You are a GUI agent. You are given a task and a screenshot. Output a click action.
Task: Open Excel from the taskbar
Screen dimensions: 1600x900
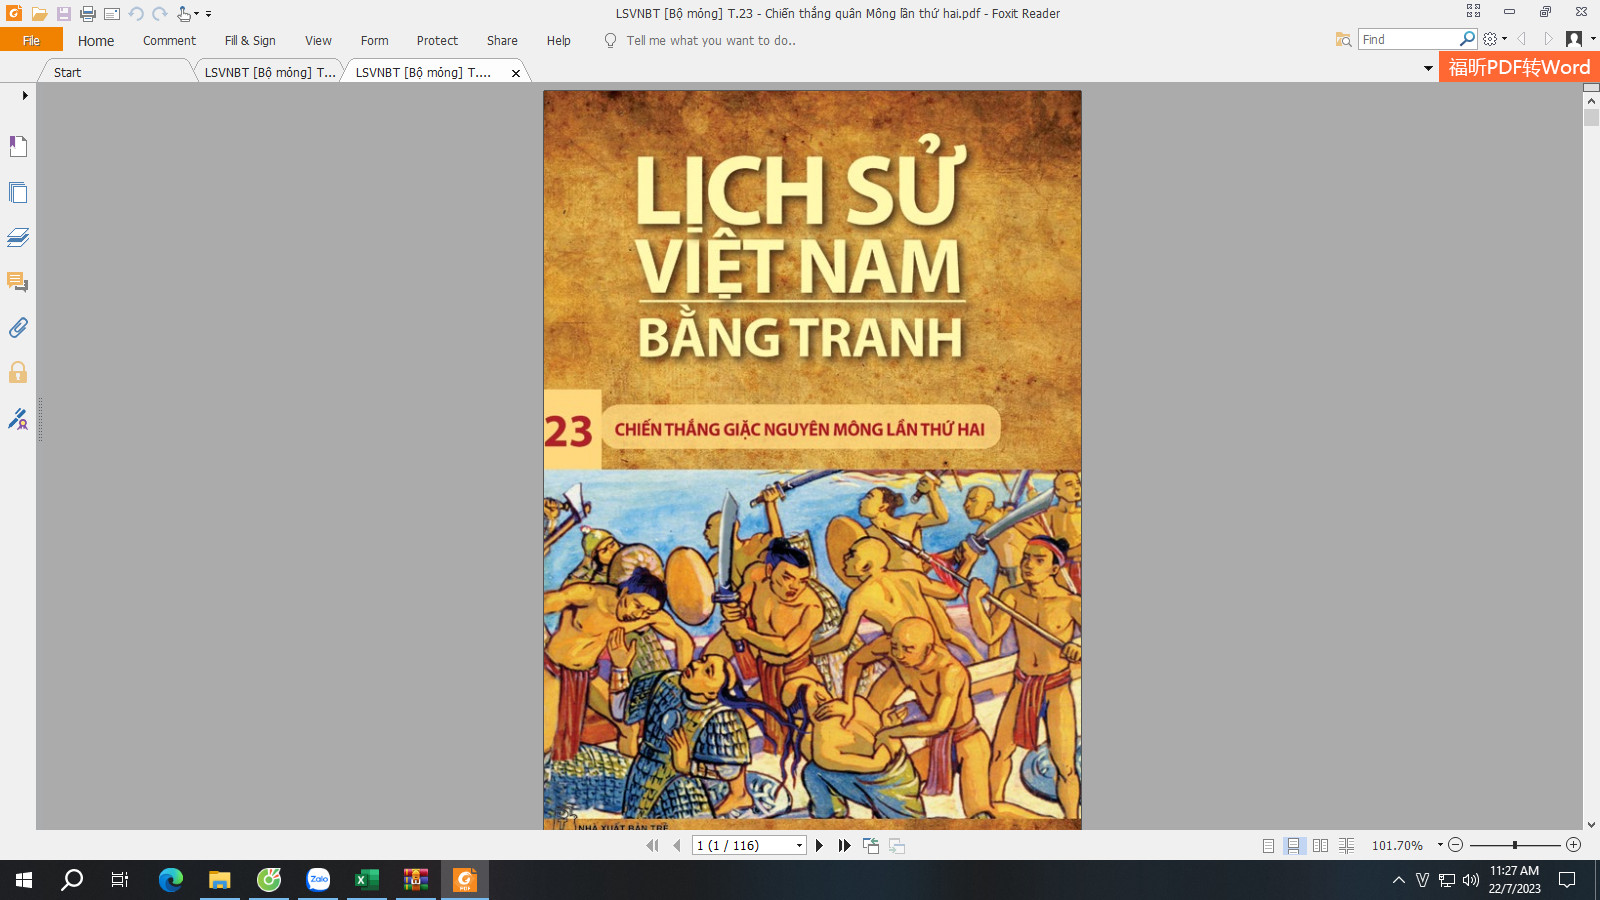367,880
